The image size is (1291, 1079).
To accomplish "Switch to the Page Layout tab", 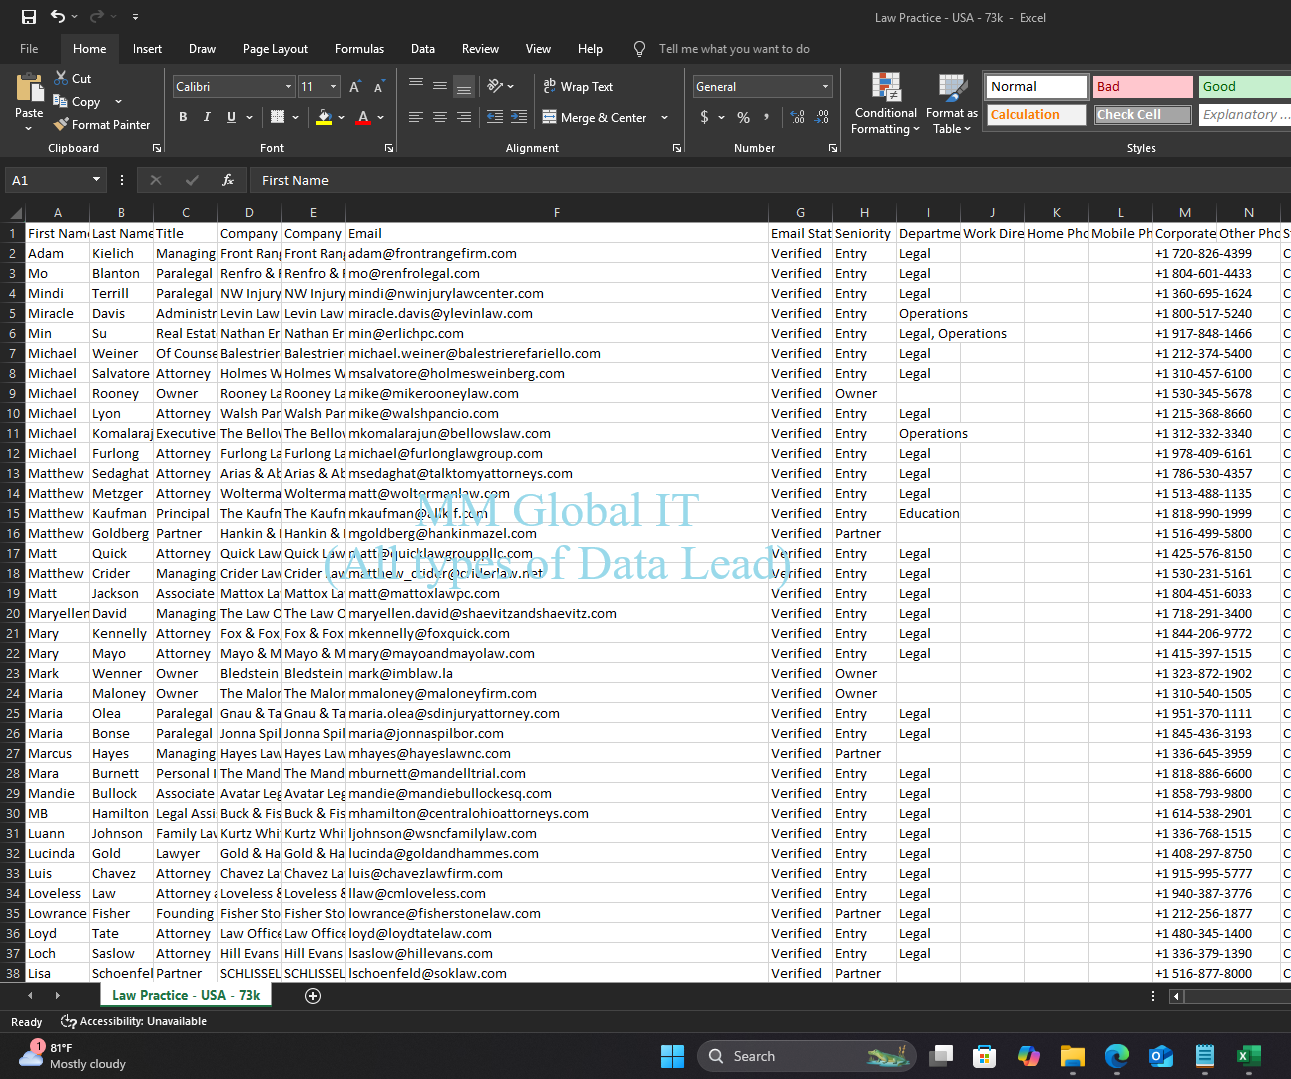I will pos(275,48).
